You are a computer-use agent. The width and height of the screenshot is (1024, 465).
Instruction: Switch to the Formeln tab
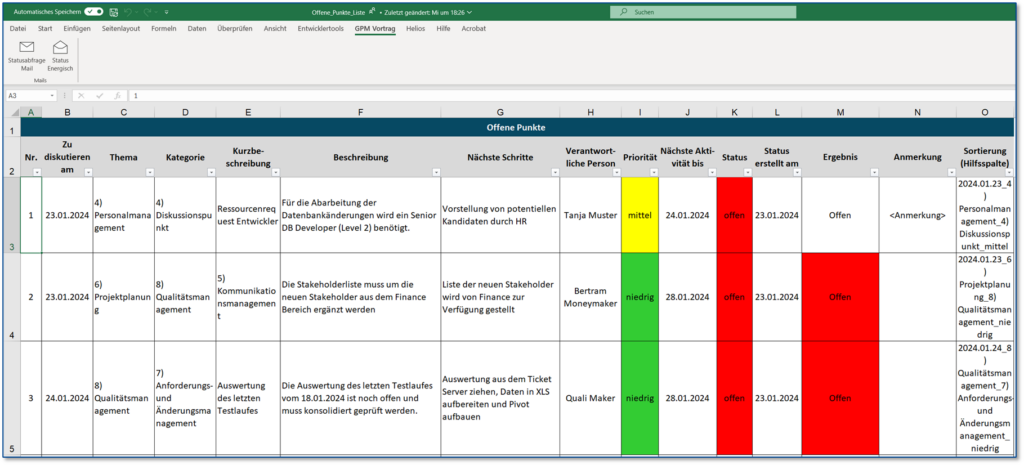click(164, 29)
